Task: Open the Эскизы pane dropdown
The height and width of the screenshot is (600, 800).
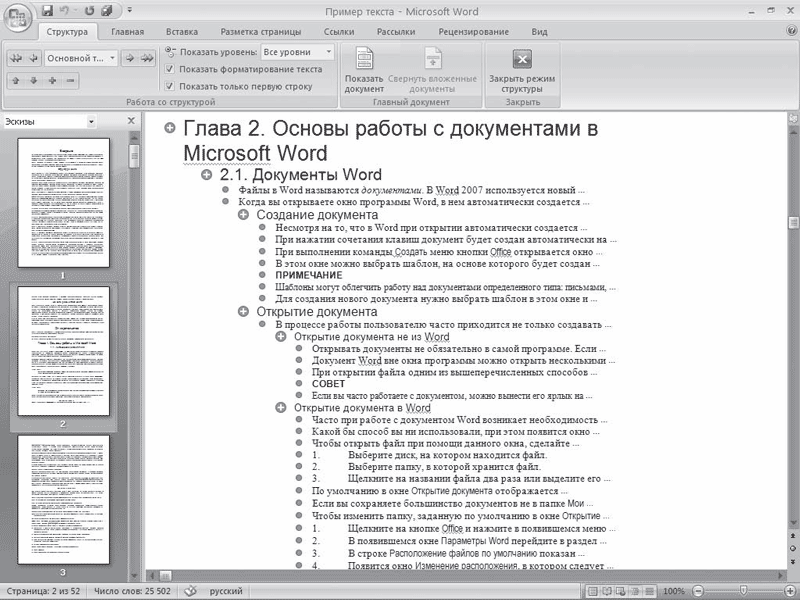Action: click(91, 122)
